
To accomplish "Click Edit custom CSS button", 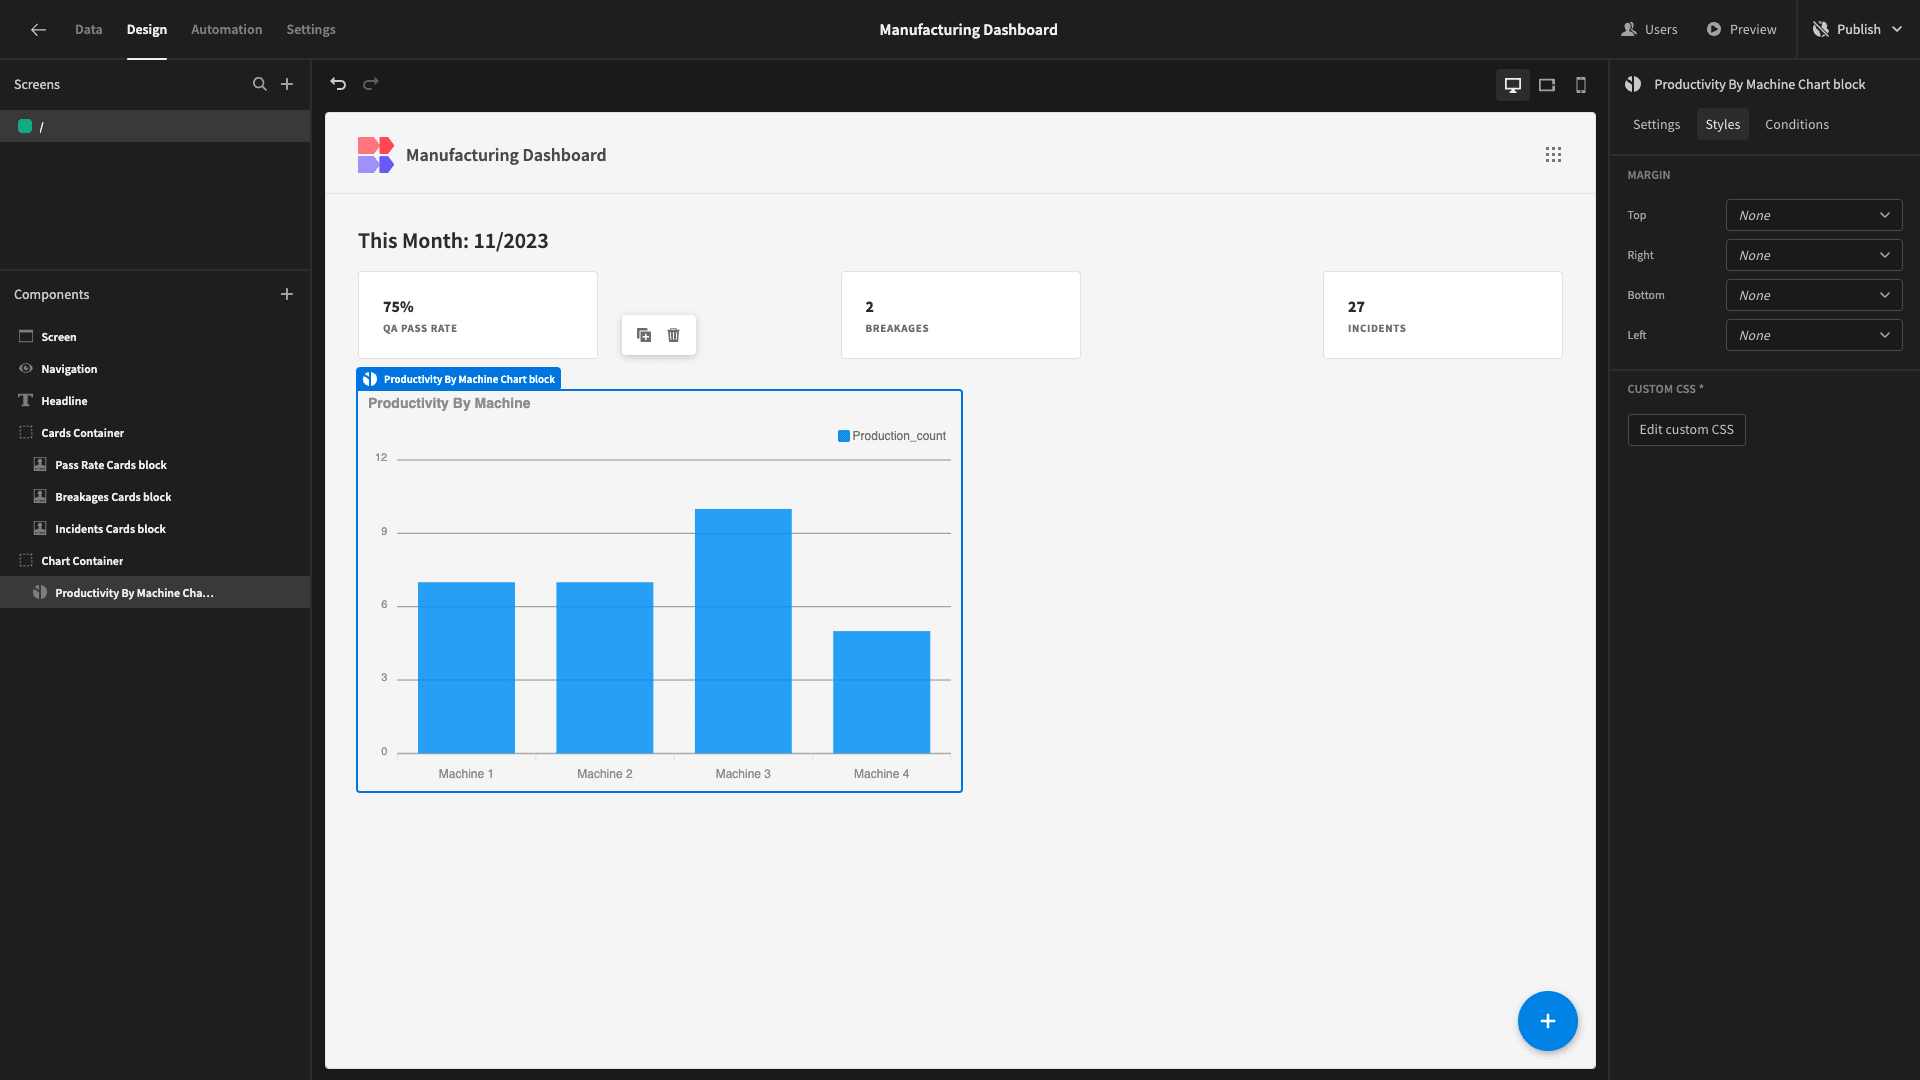I will [x=1686, y=430].
